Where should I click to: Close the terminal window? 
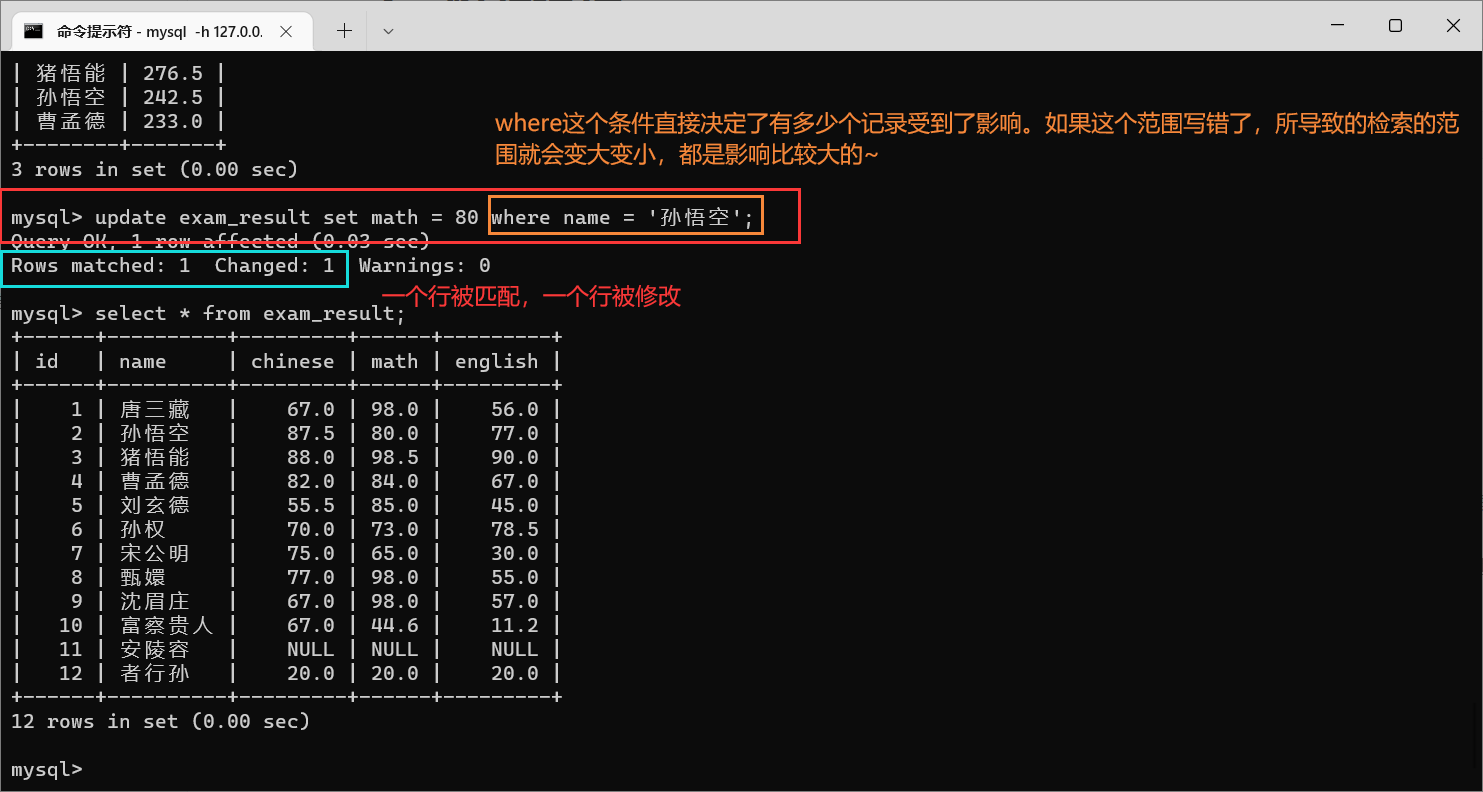pyautogui.click(x=1453, y=26)
